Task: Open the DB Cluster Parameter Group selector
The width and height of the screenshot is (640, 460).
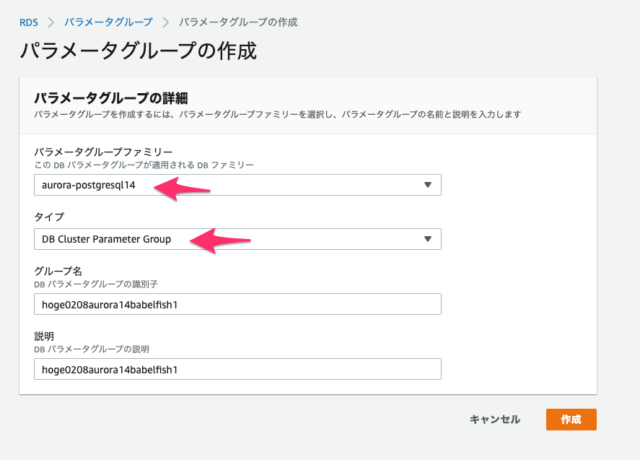Action: [238, 239]
